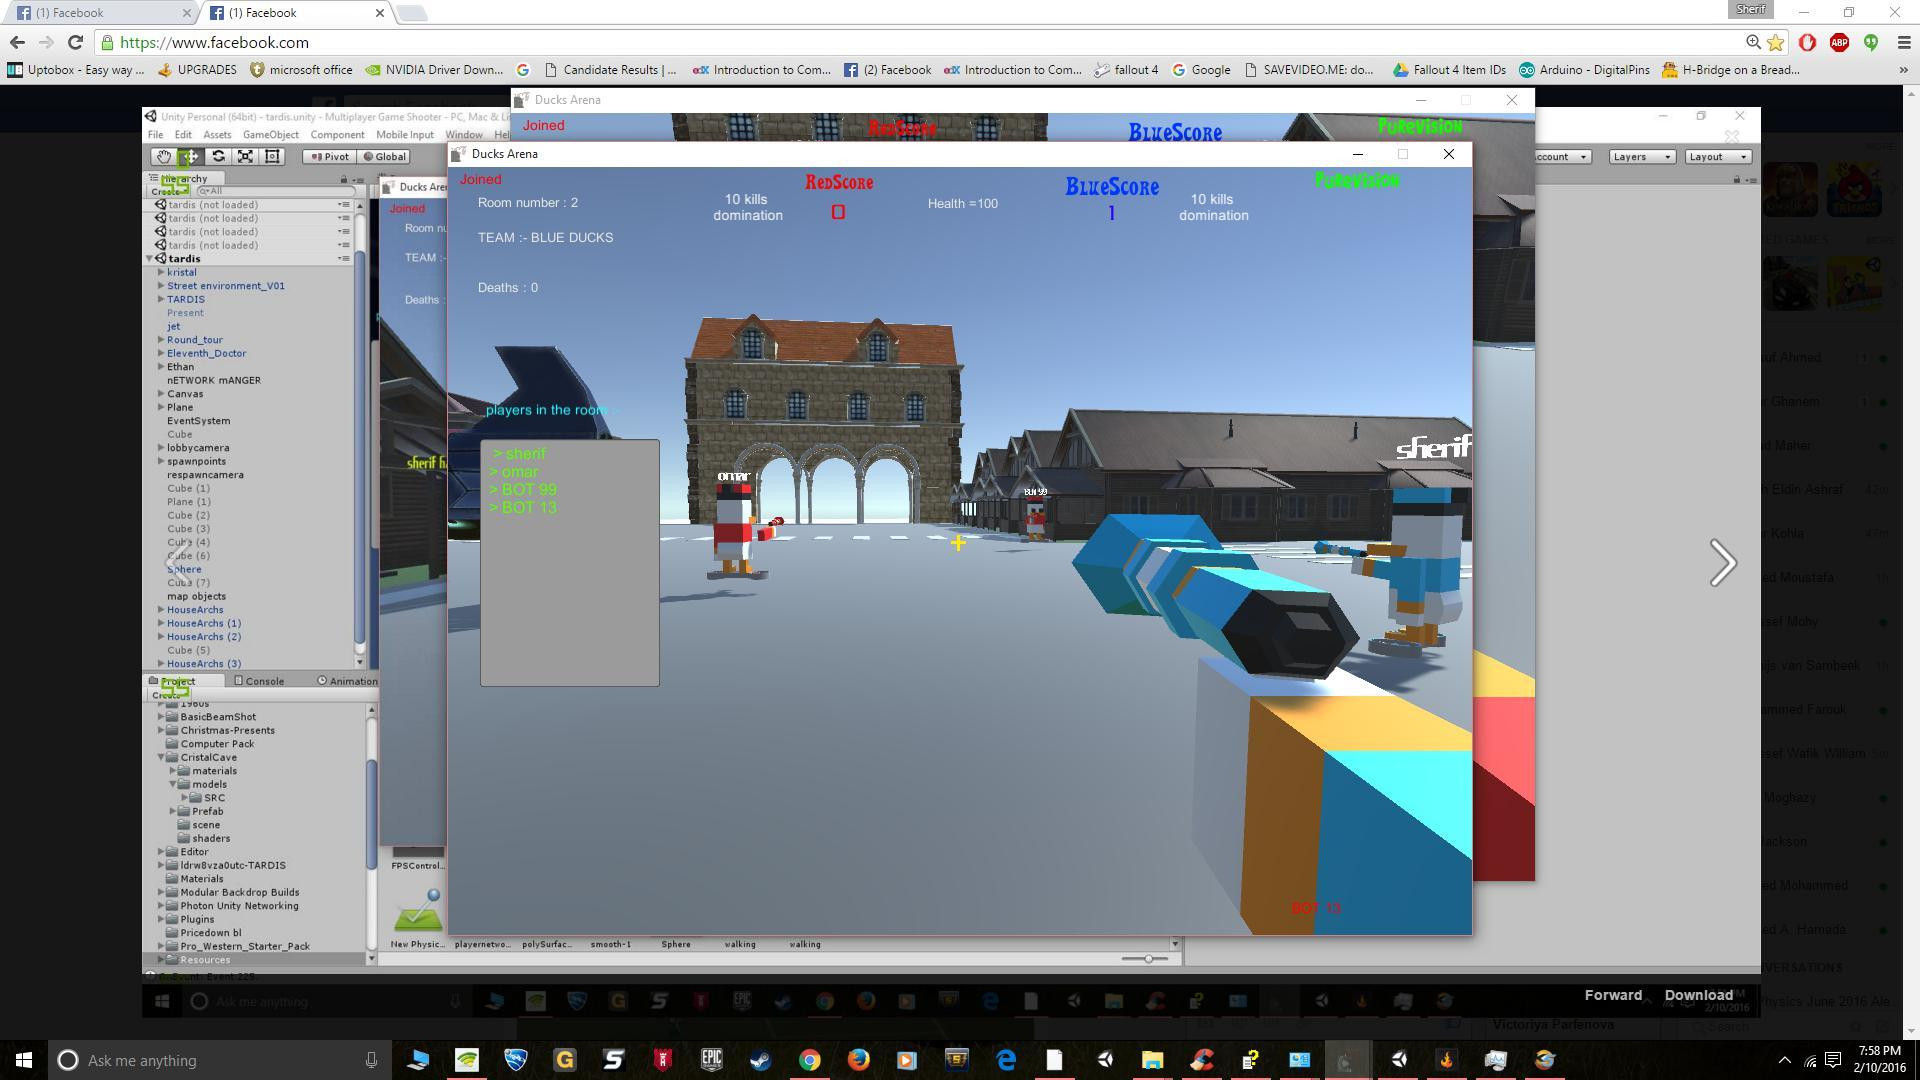This screenshot has height=1080, width=1920.
Task: Open Epic Games launcher from taskbar
Action: click(712, 1060)
